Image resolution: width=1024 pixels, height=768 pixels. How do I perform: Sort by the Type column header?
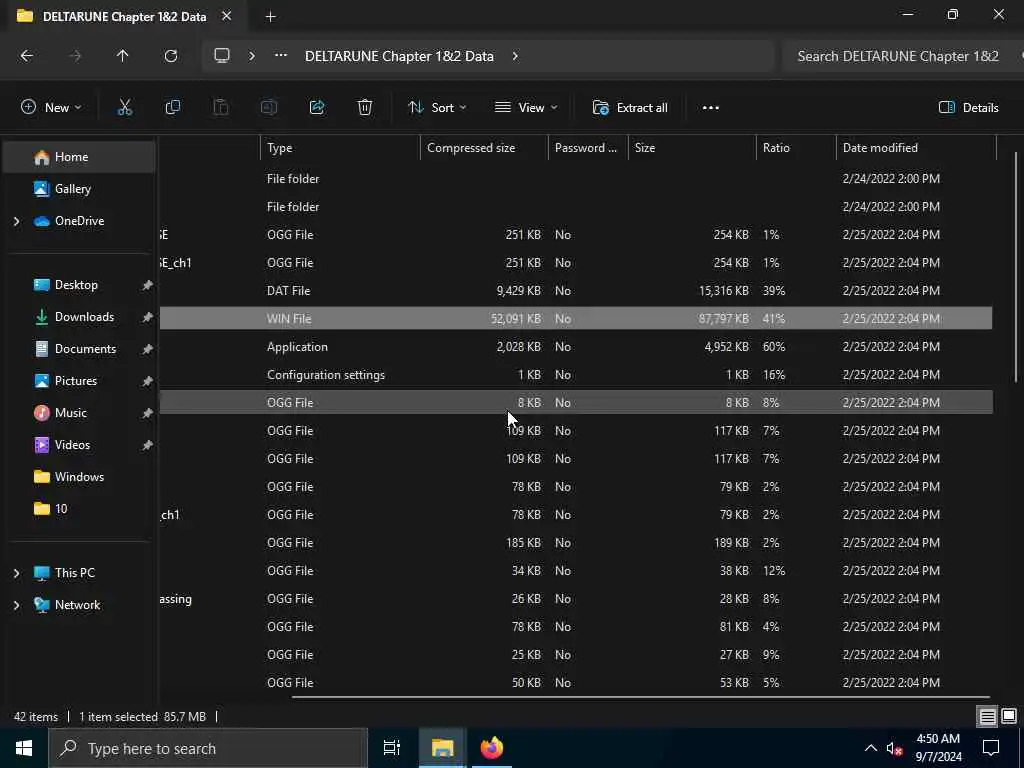[x=340, y=148]
